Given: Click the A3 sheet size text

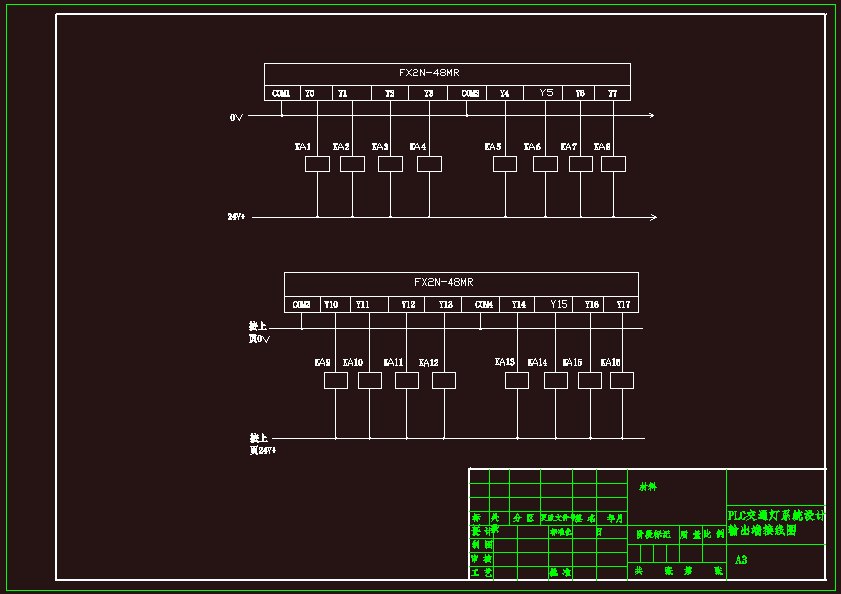Looking at the screenshot, I should (x=741, y=560).
